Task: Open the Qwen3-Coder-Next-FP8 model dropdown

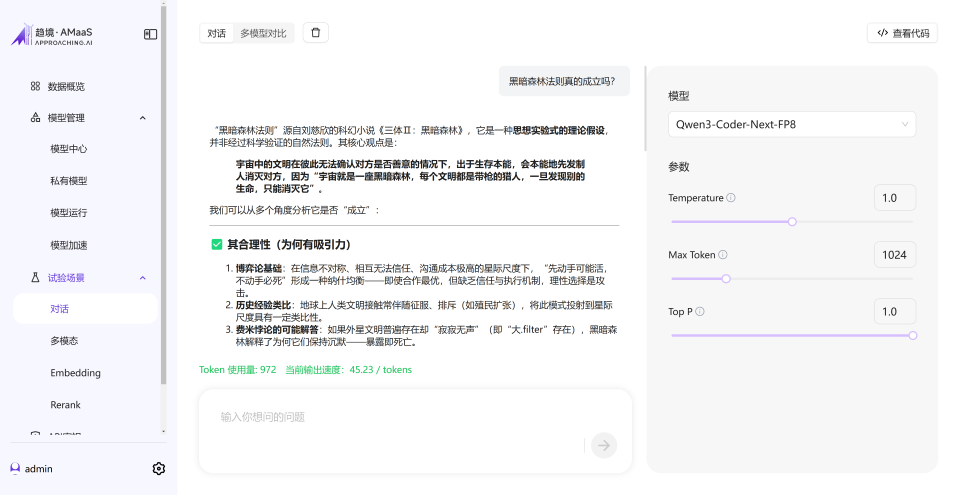Action: point(791,125)
